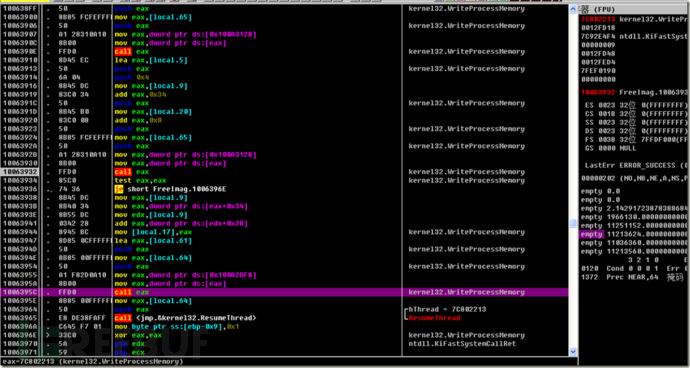
Task: Click the flags value 00000202
Action: (x=598, y=178)
